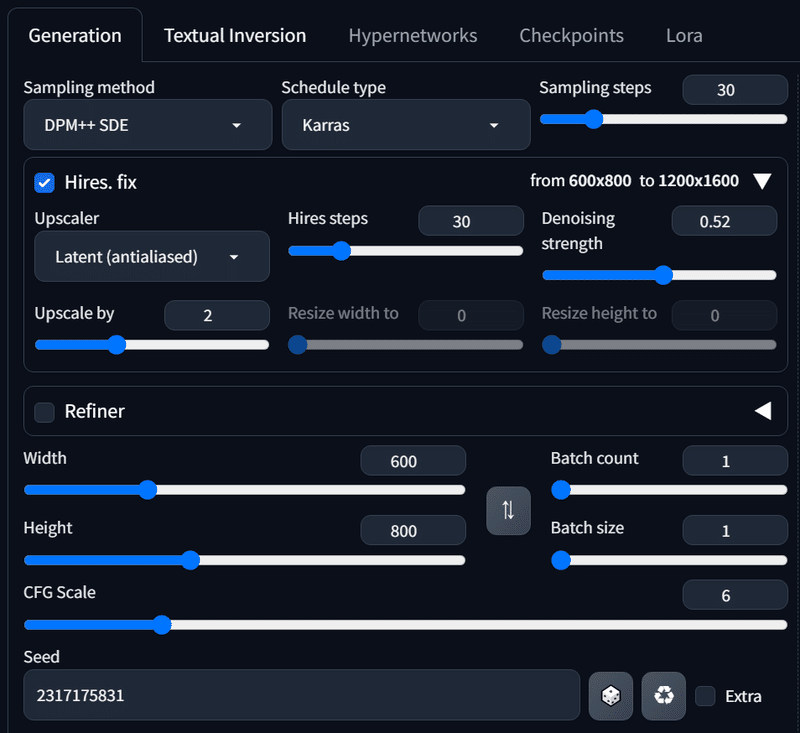Screen dimensions: 800x733
Task: Collapse the Hires. fix section triangle
Action: point(763,181)
